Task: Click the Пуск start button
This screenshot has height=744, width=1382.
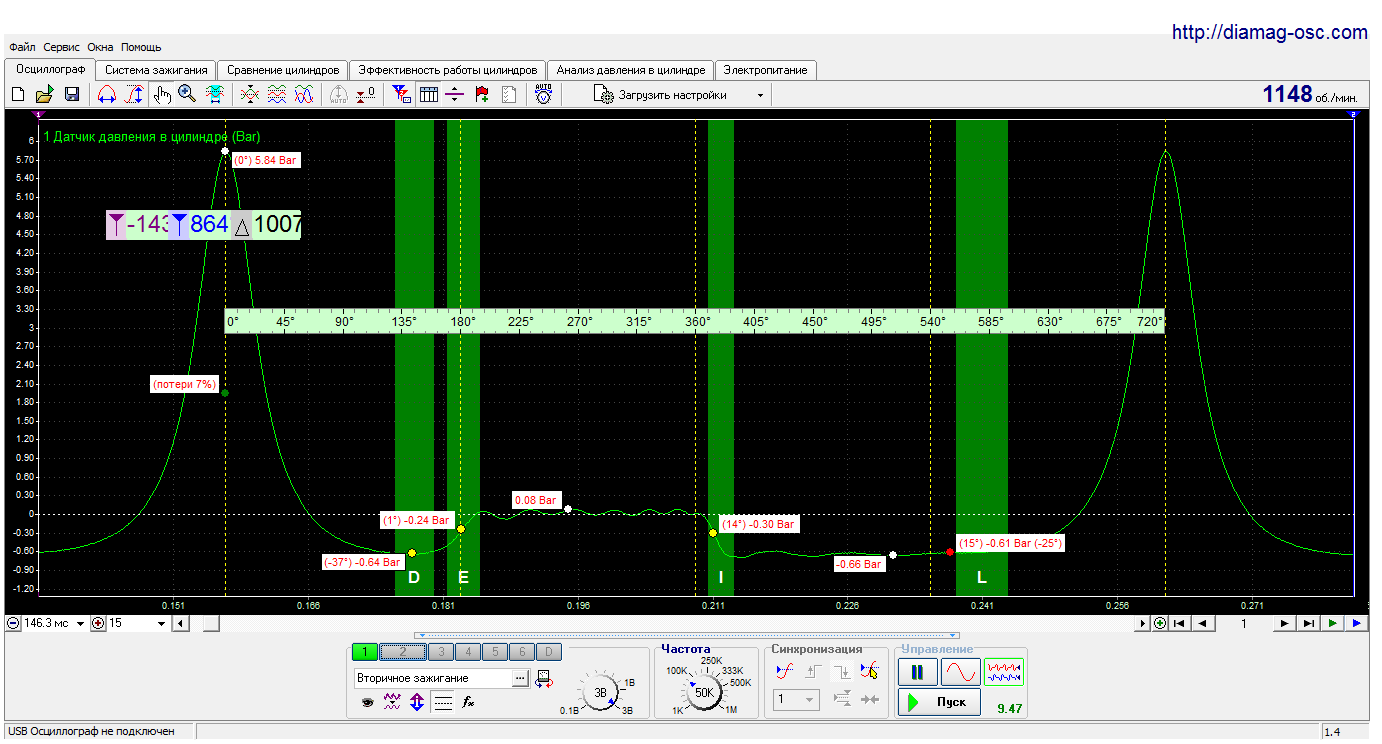Action: (937, 702)
